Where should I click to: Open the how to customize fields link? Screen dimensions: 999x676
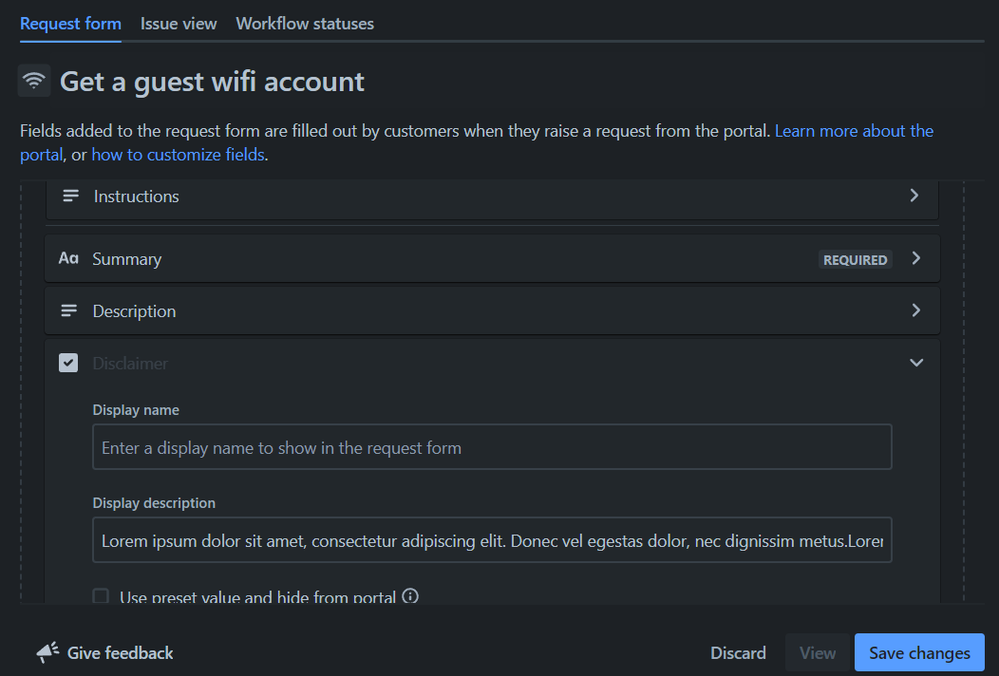coord(178,155)
